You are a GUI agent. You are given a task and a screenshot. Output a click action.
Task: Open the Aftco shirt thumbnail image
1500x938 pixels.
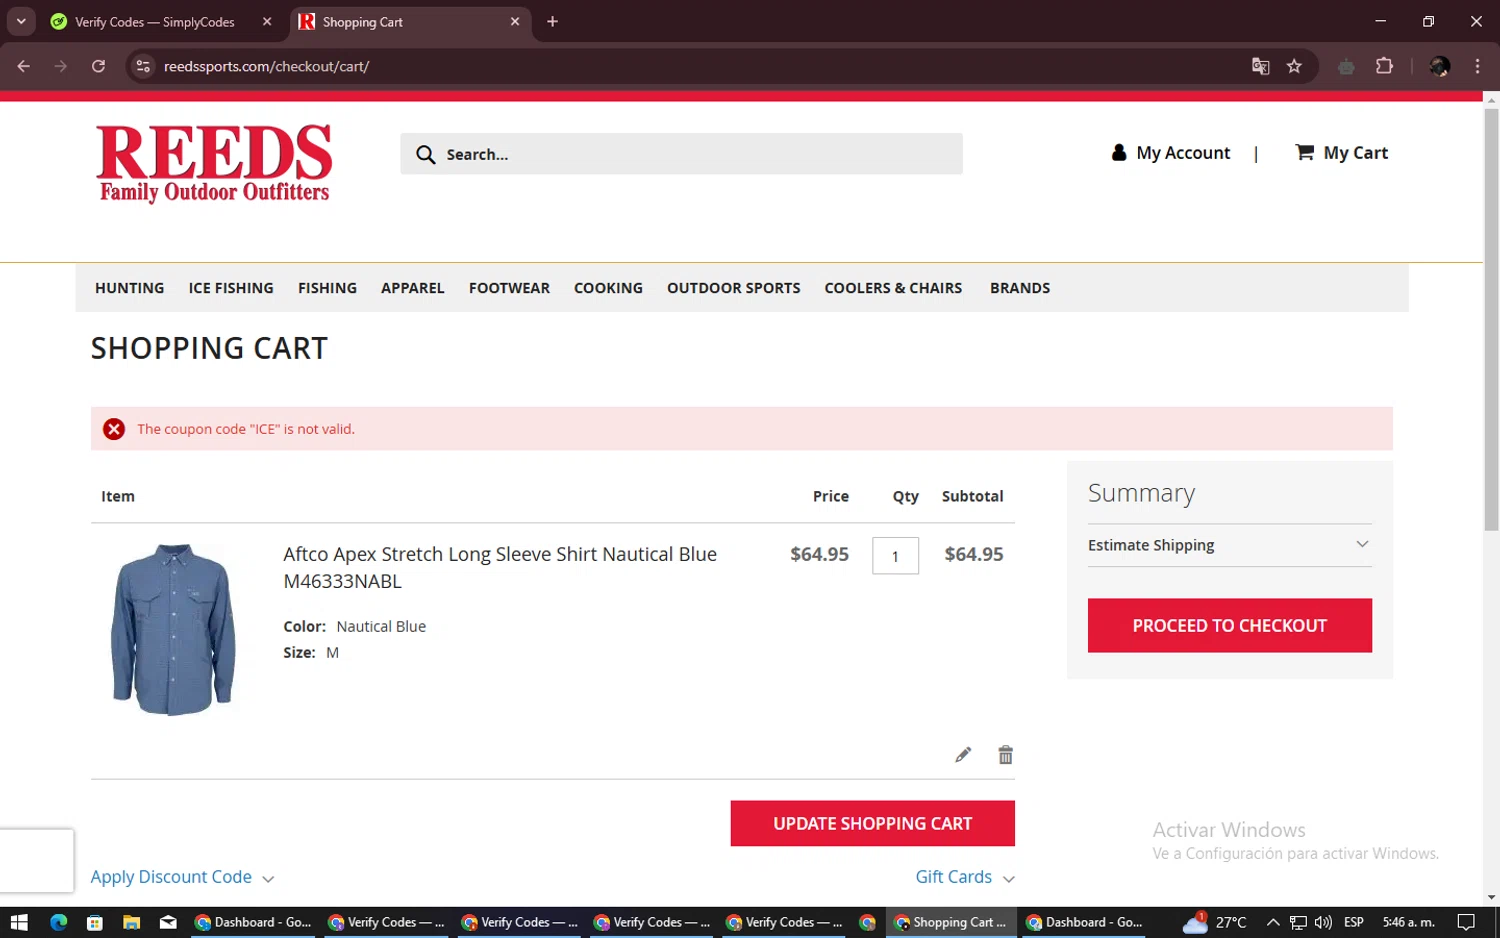pos(174,630)
